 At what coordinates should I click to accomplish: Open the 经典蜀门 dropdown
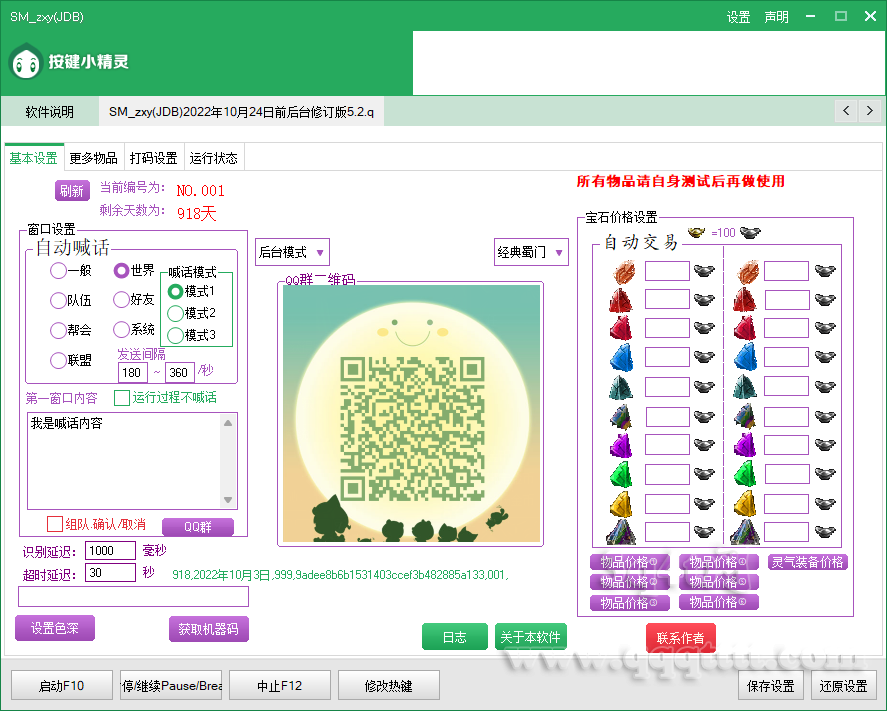point(531,252)
